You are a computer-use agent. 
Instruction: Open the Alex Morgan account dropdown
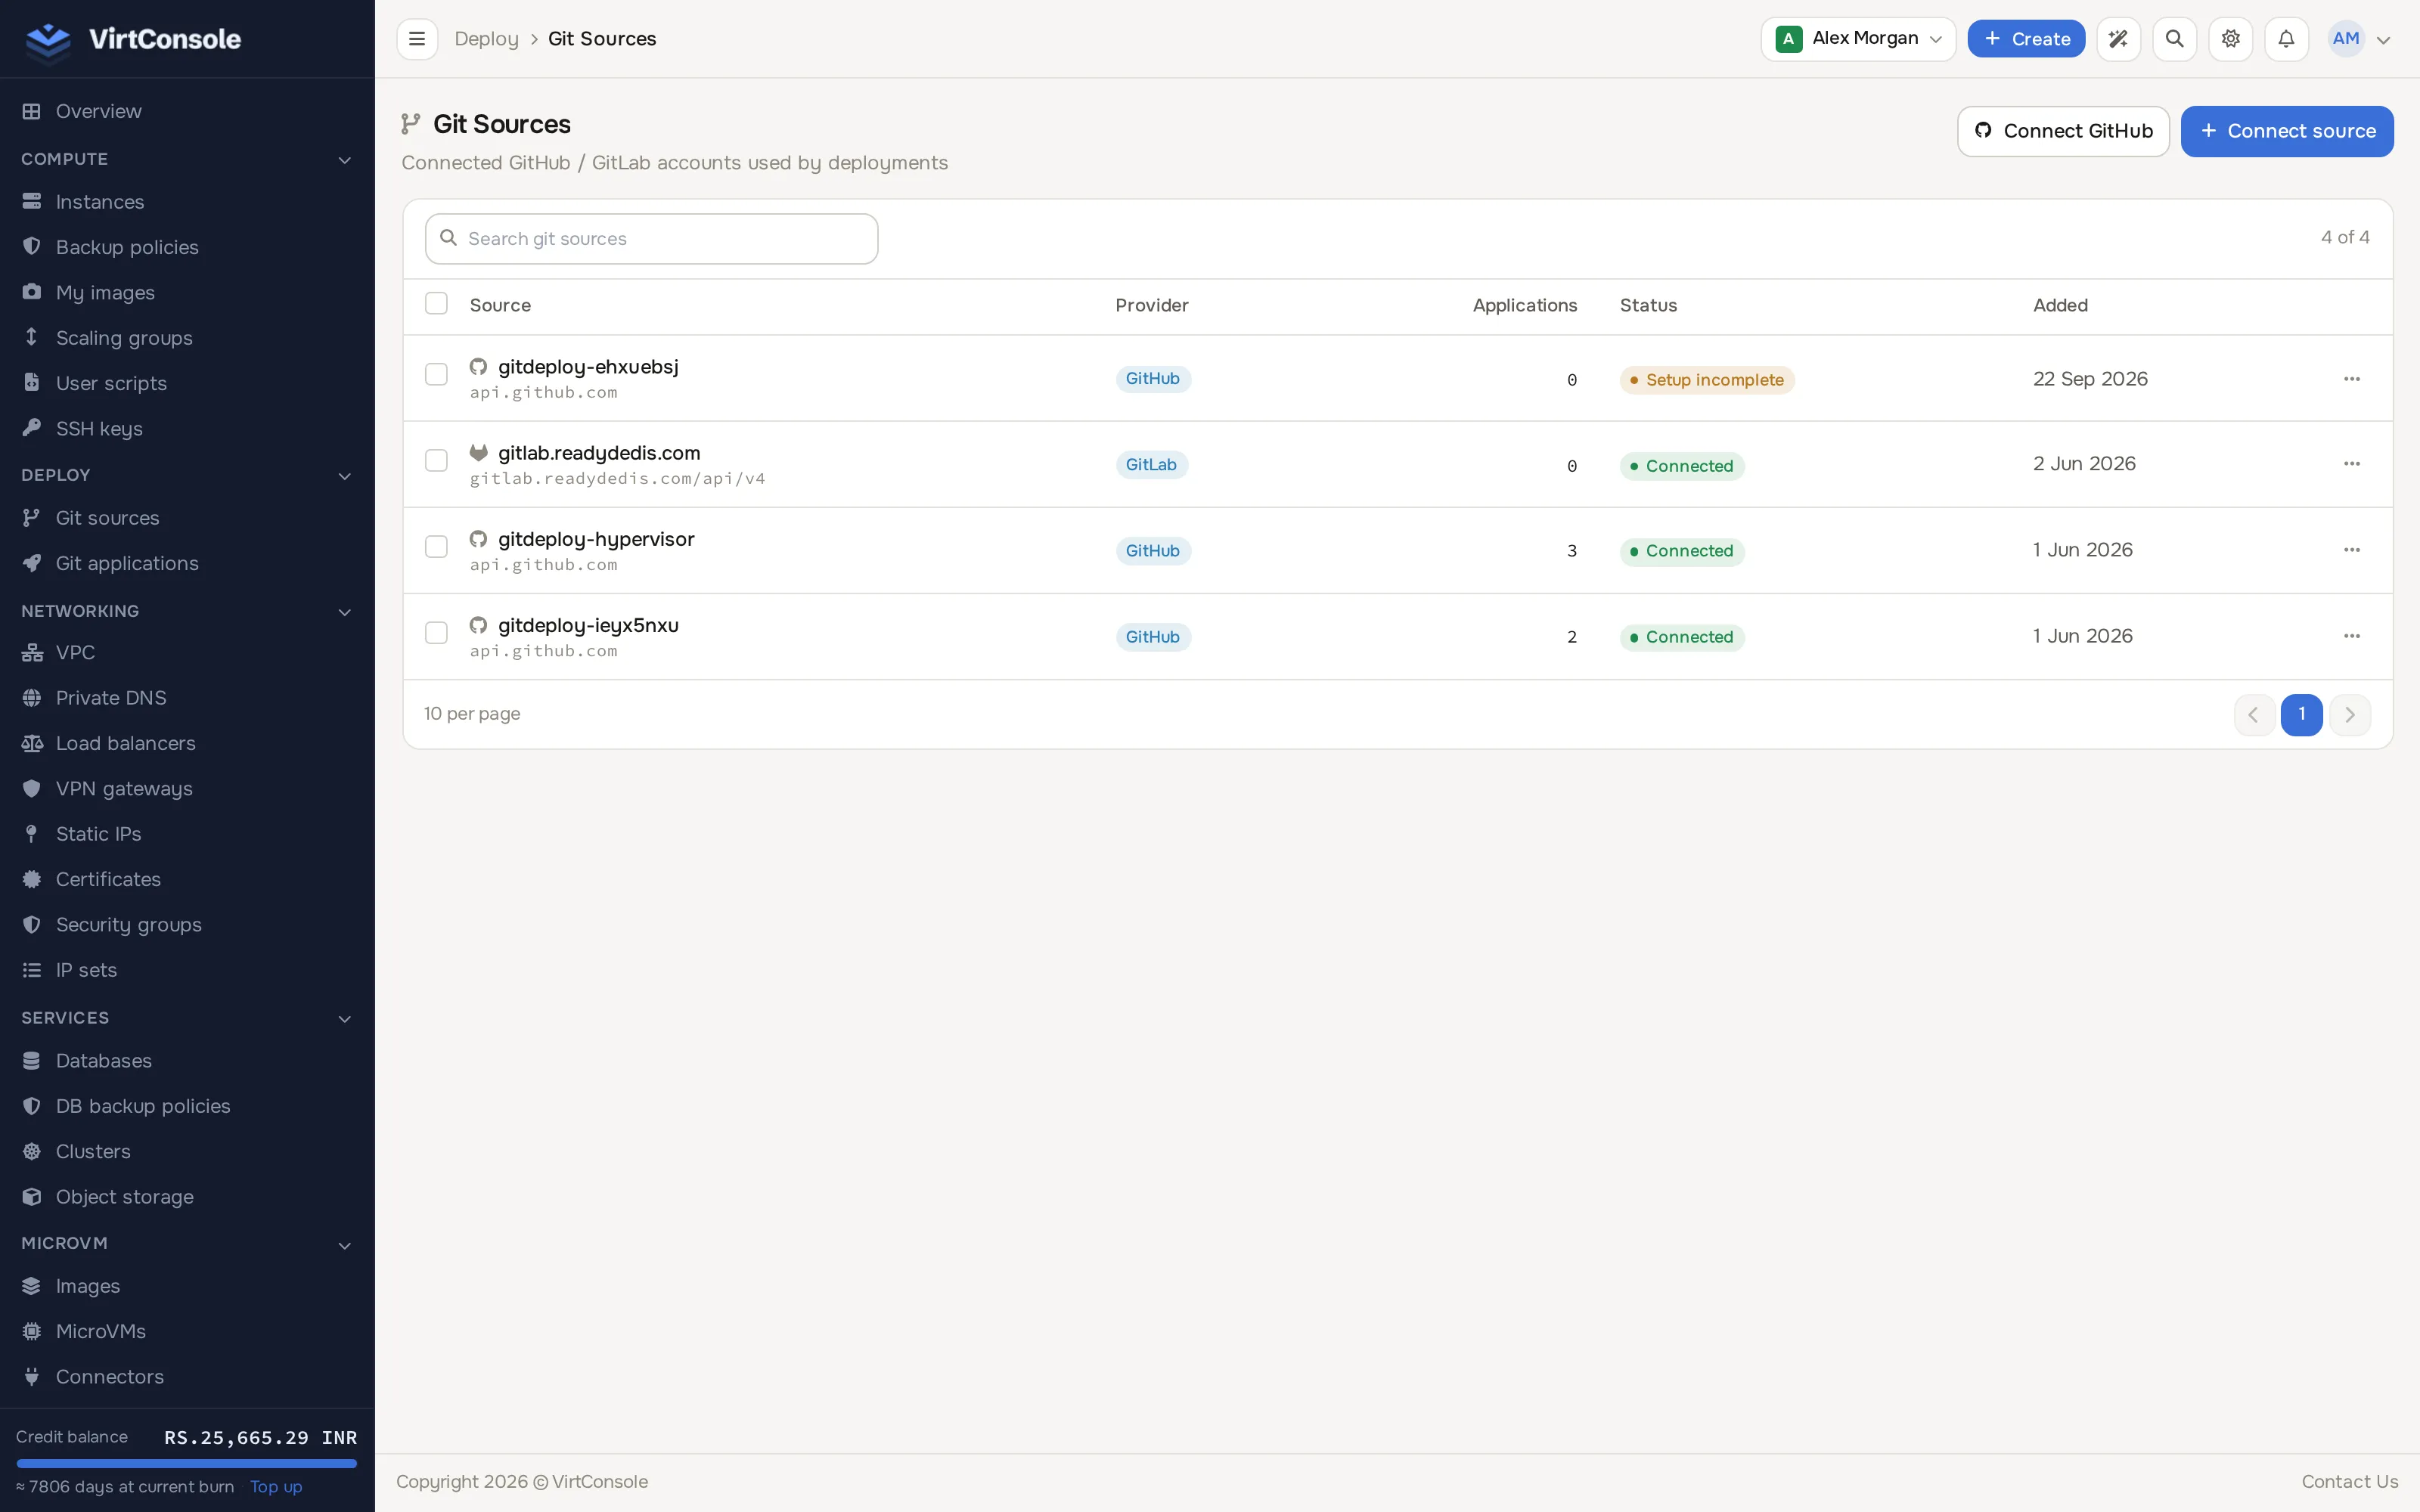tap(1858, 39)
